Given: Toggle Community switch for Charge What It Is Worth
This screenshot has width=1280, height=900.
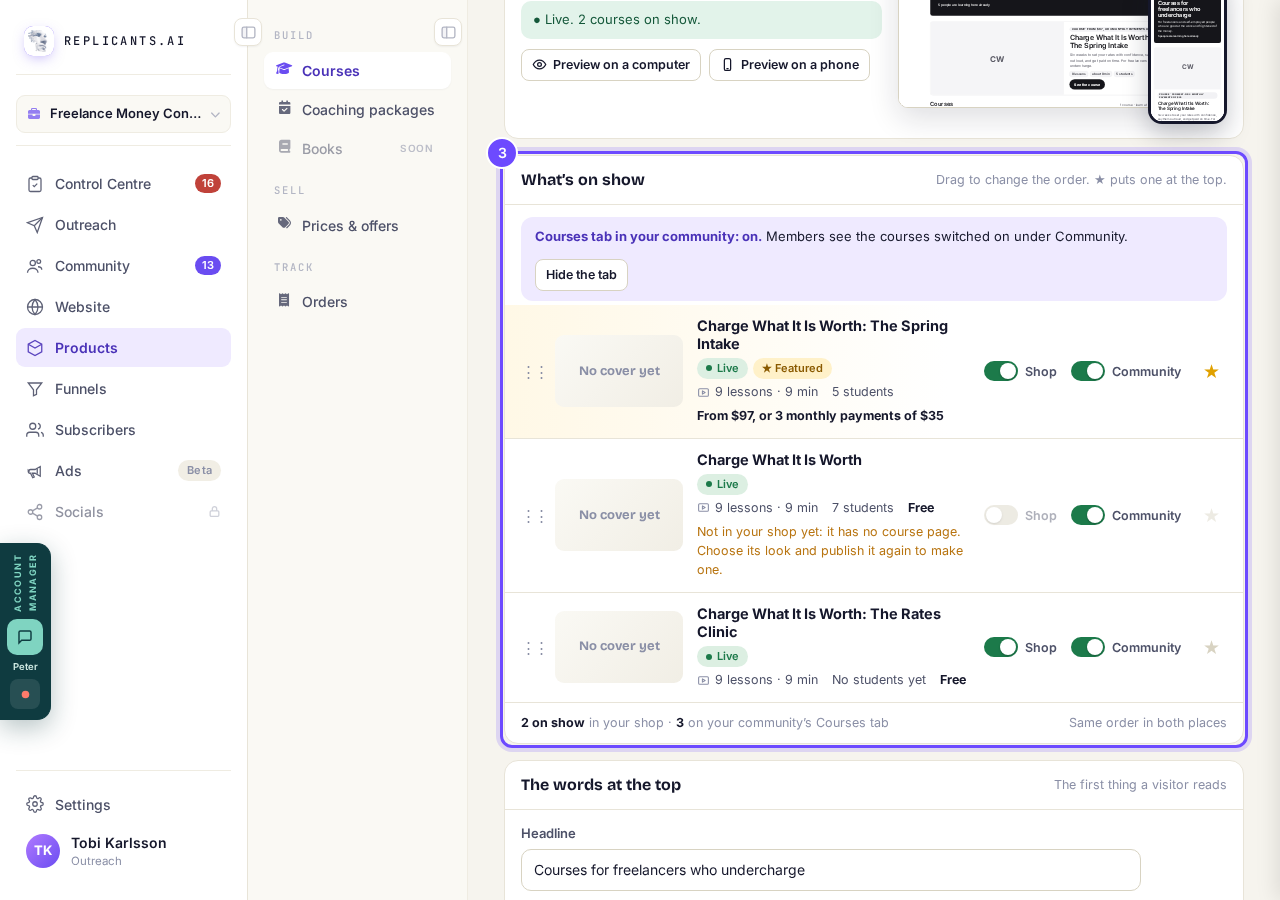Looking at the screenshot, I should [x=1088, y=515].
